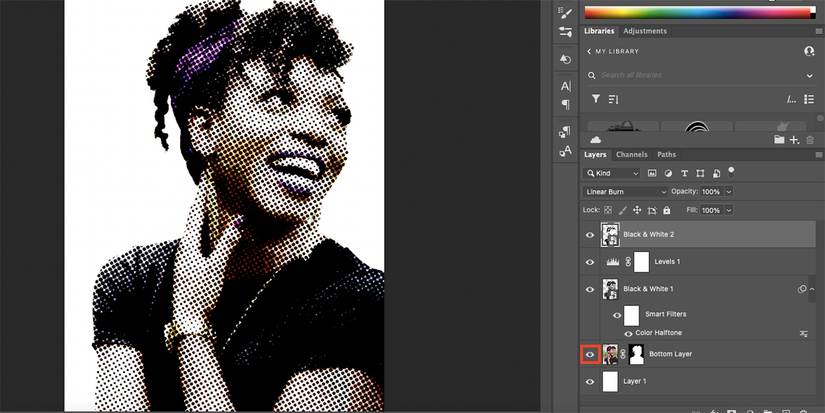Click the Opacity 100% value field
Image resolution: width=825 pixels, height=413 pixels.
pyautogui.click(x=712, y=192)
